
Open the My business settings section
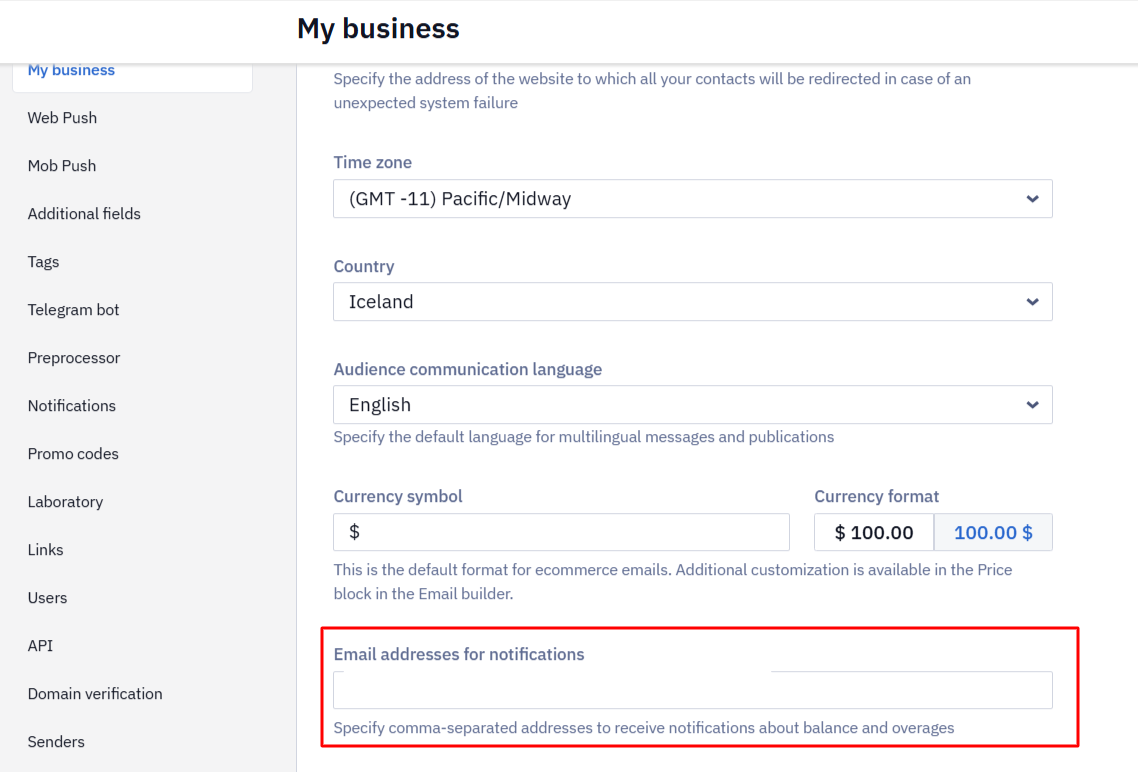[71, 70]
